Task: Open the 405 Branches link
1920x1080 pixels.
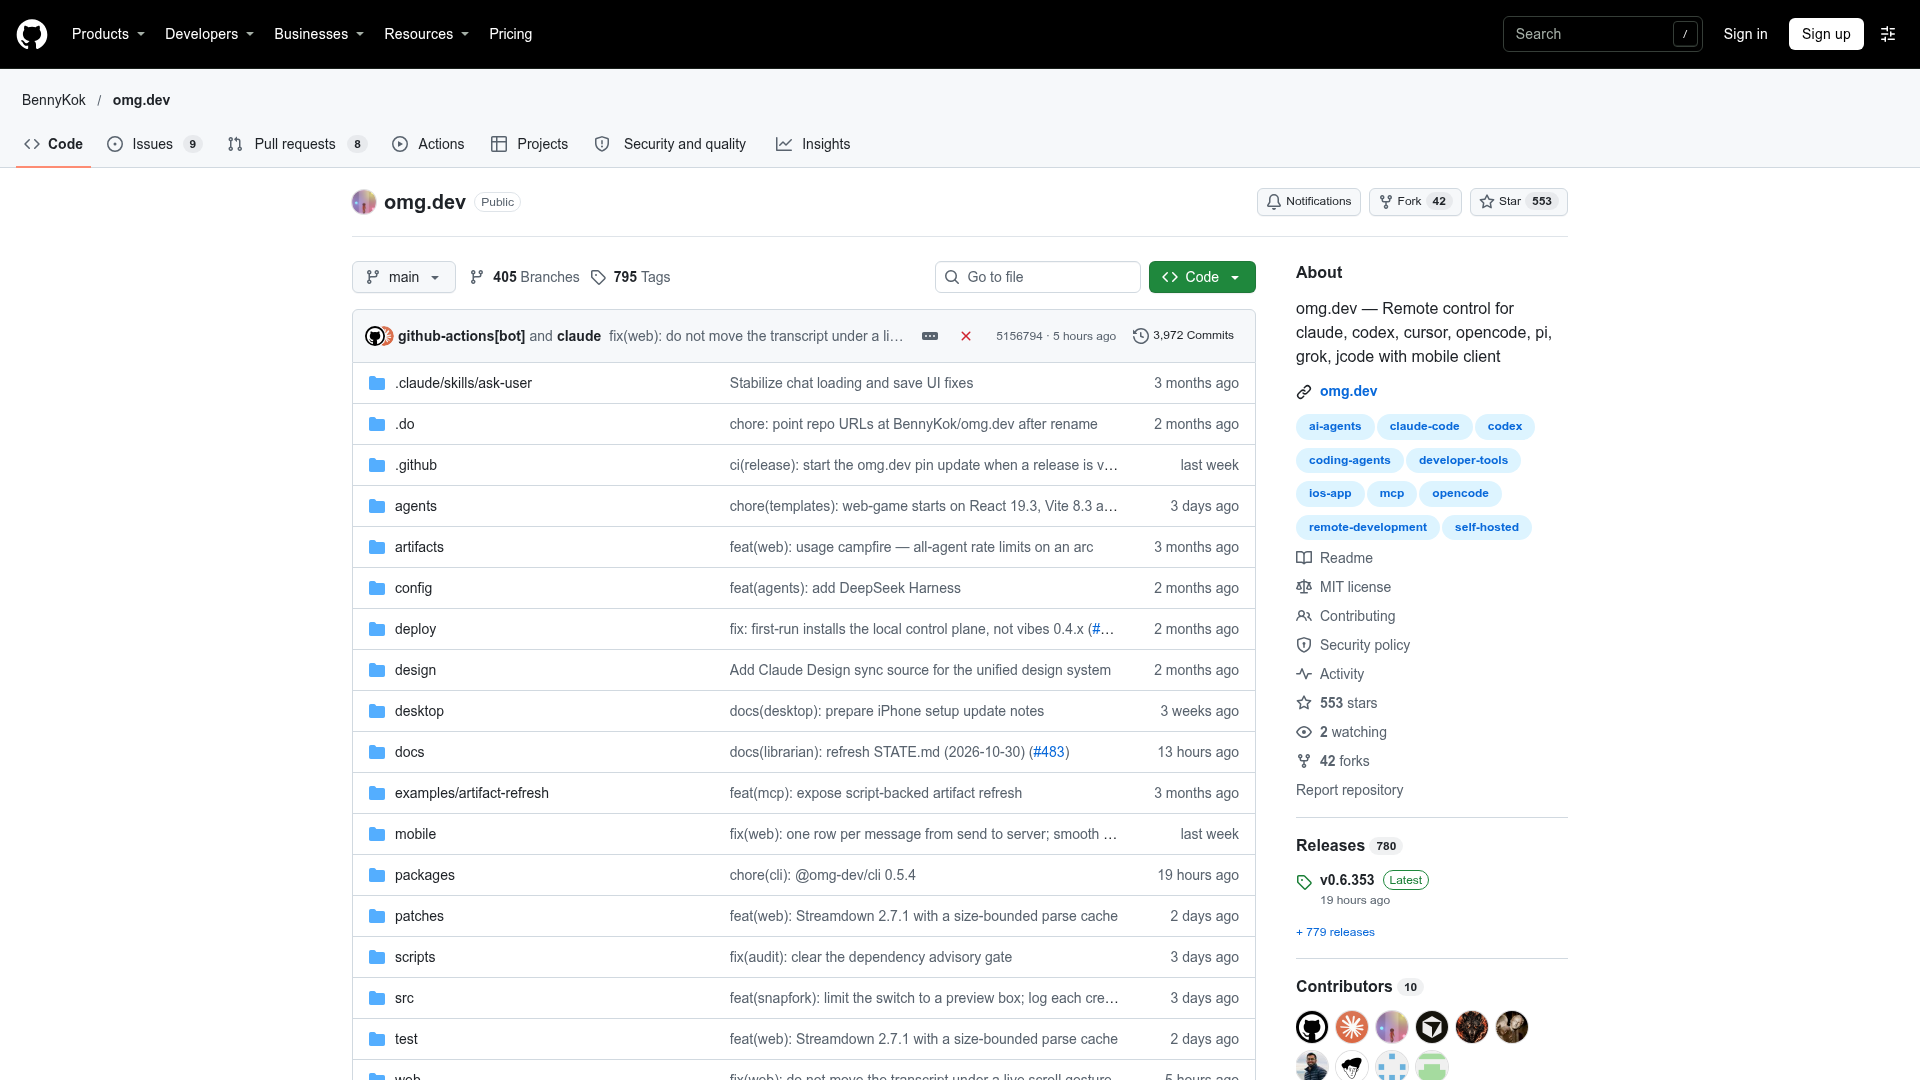Action: 525,277
